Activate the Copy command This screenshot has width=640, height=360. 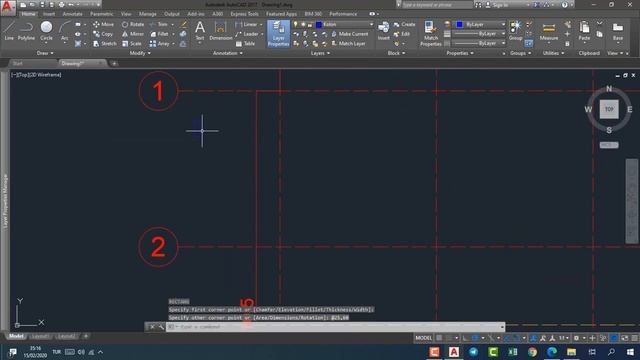tap(103, 34)
